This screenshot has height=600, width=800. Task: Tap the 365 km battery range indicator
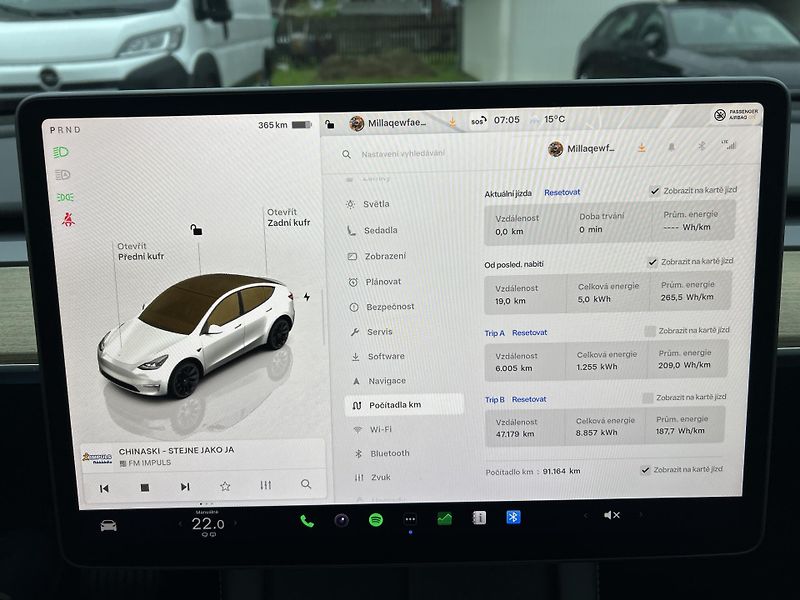285,125
